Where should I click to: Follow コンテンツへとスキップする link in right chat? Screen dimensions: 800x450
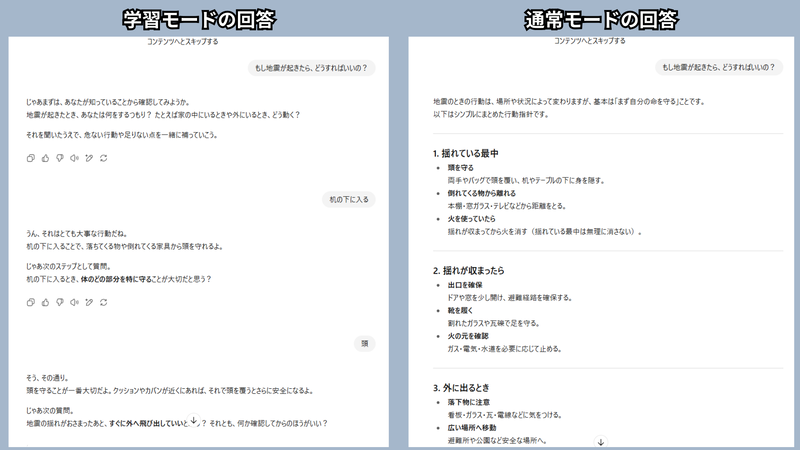click(590, 41)
